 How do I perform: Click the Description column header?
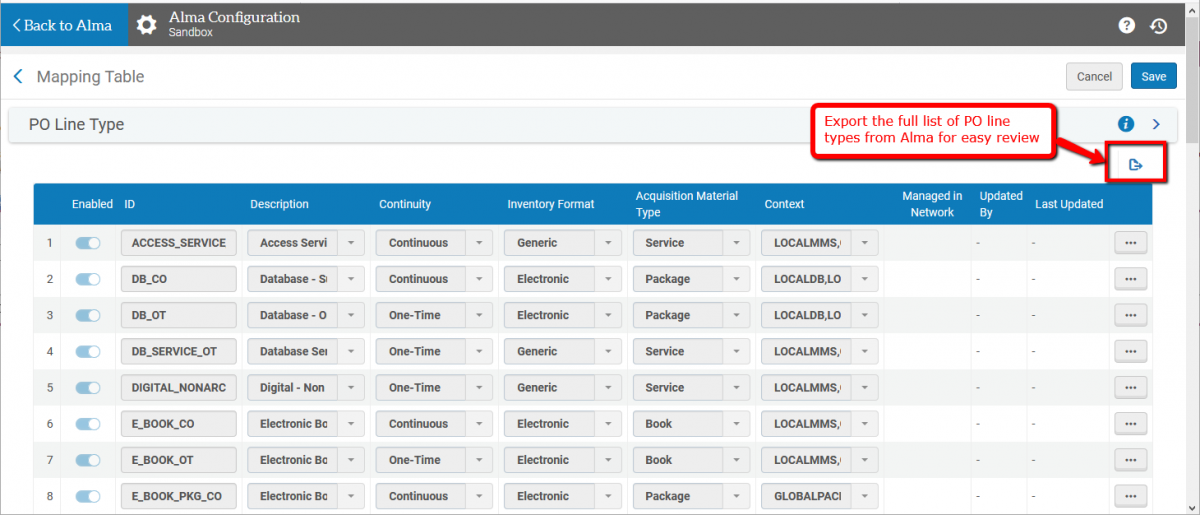point(279,204)
